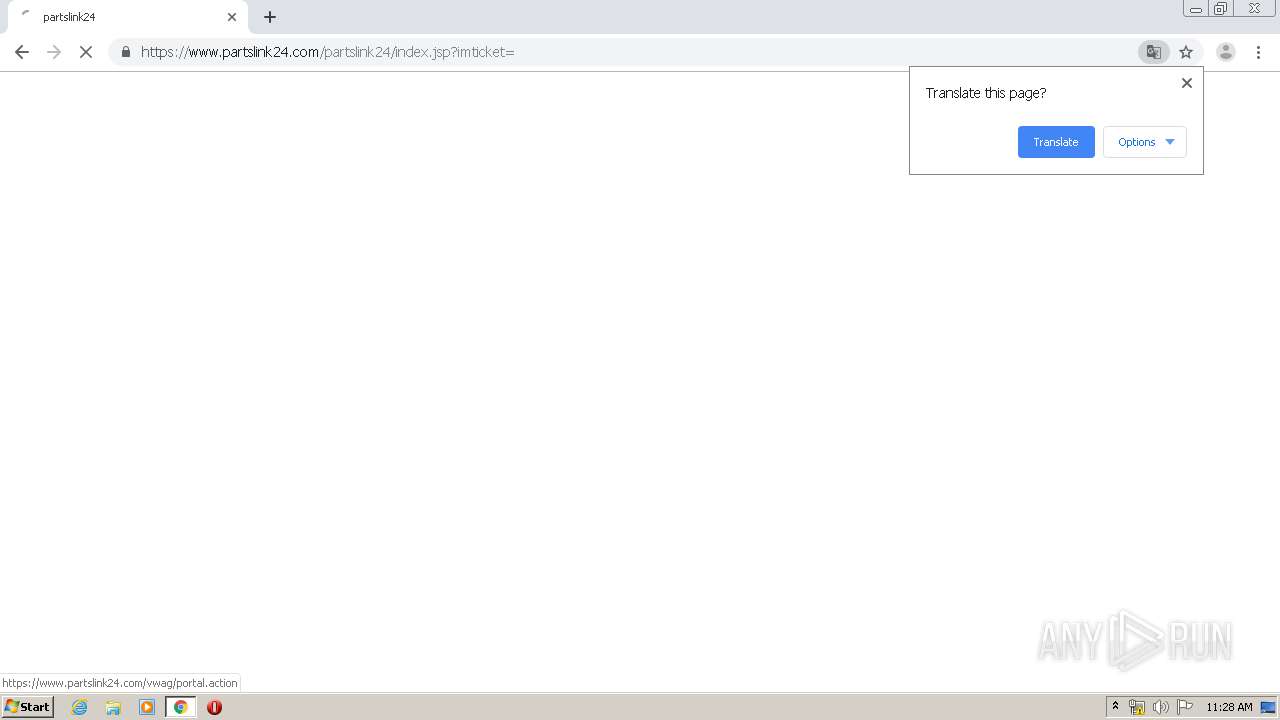Open the Action Center flag icon

(x=1185, y=707)
